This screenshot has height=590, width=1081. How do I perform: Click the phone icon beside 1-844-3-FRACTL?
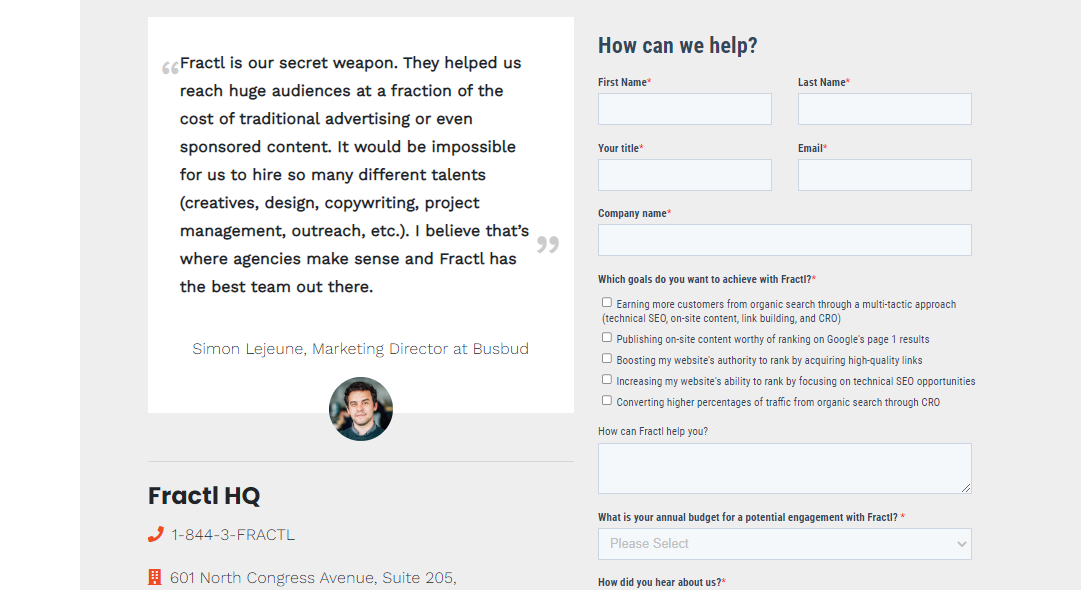156,534
